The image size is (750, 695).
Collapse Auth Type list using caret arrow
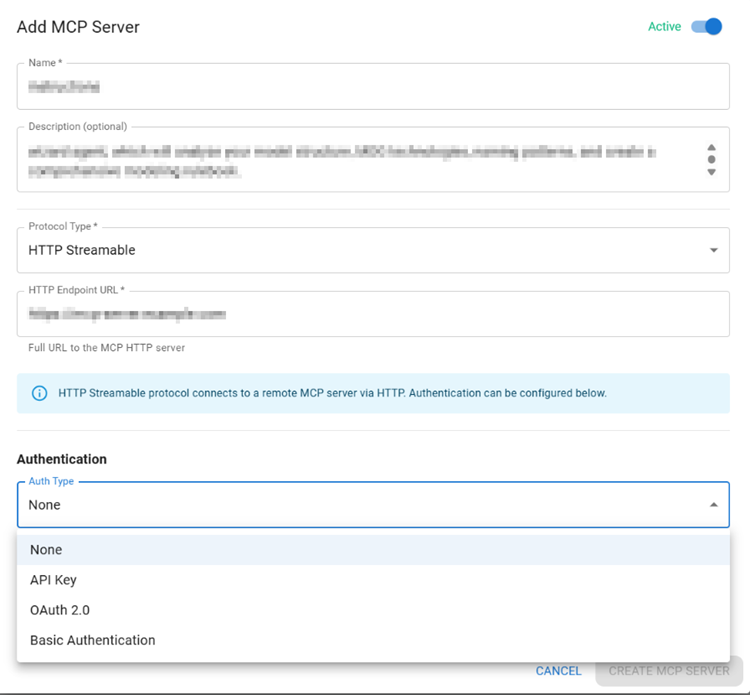pos(714,505)
